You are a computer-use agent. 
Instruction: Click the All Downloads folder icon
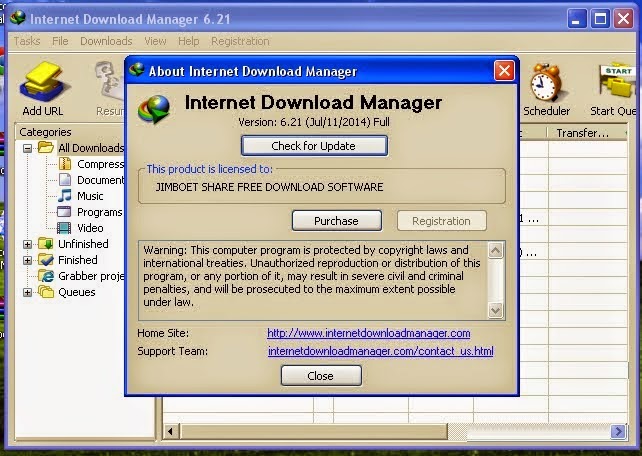(x=46, y=147)
